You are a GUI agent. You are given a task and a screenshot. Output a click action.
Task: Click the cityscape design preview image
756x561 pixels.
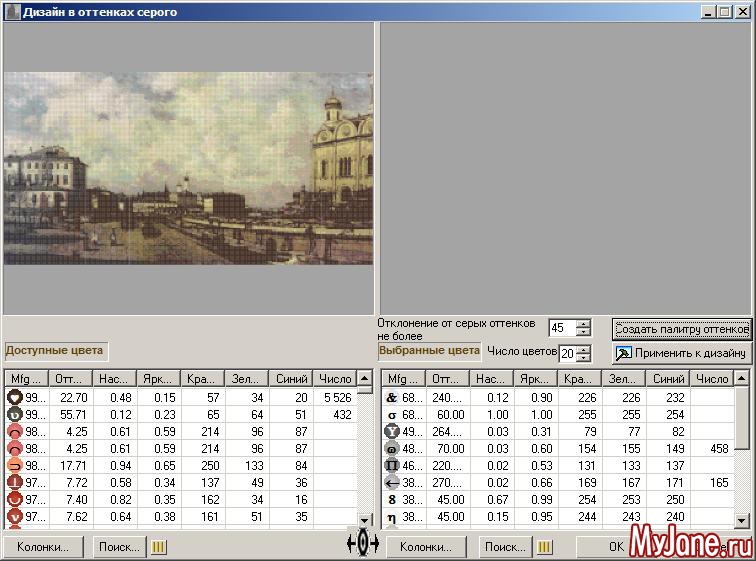[187, 168]
